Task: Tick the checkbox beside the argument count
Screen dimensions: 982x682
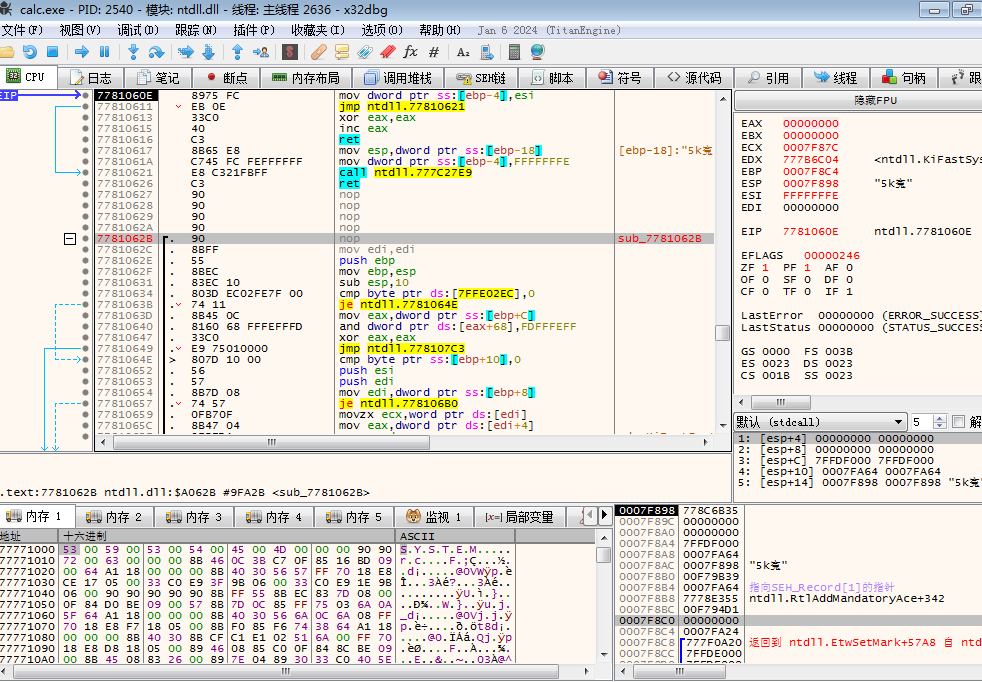Action: point(958,422)
